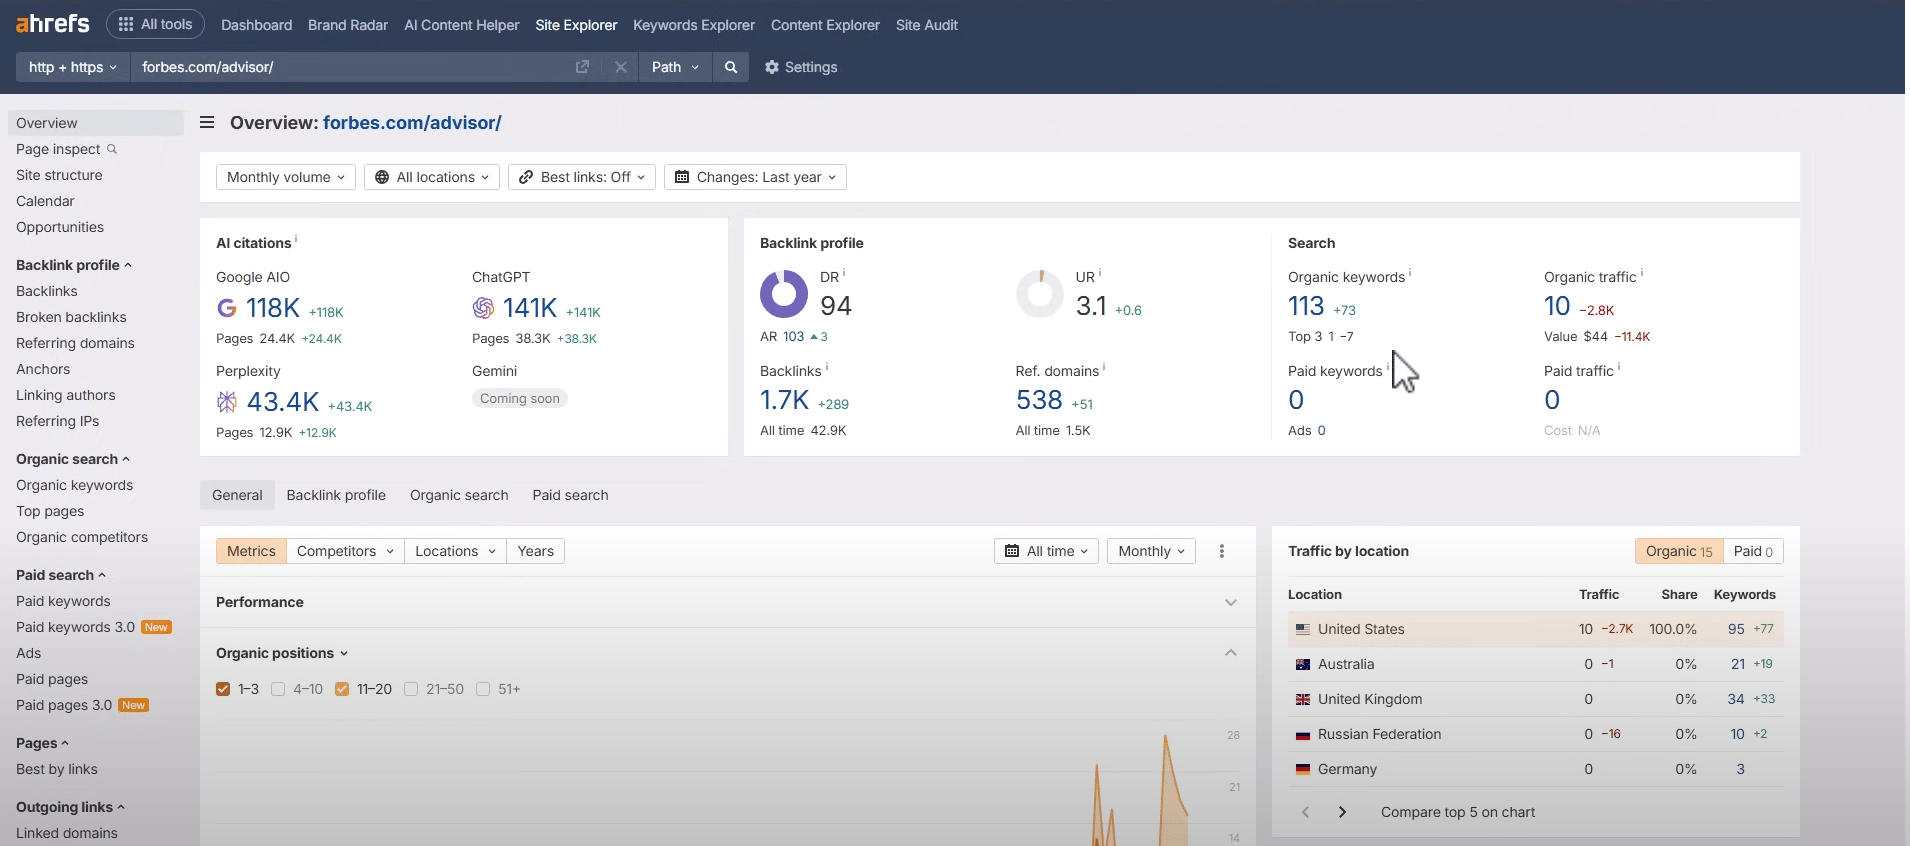This screenshot has height=846, width=1910.
Task: Click into the URL input field
Action: pos(350,67)
